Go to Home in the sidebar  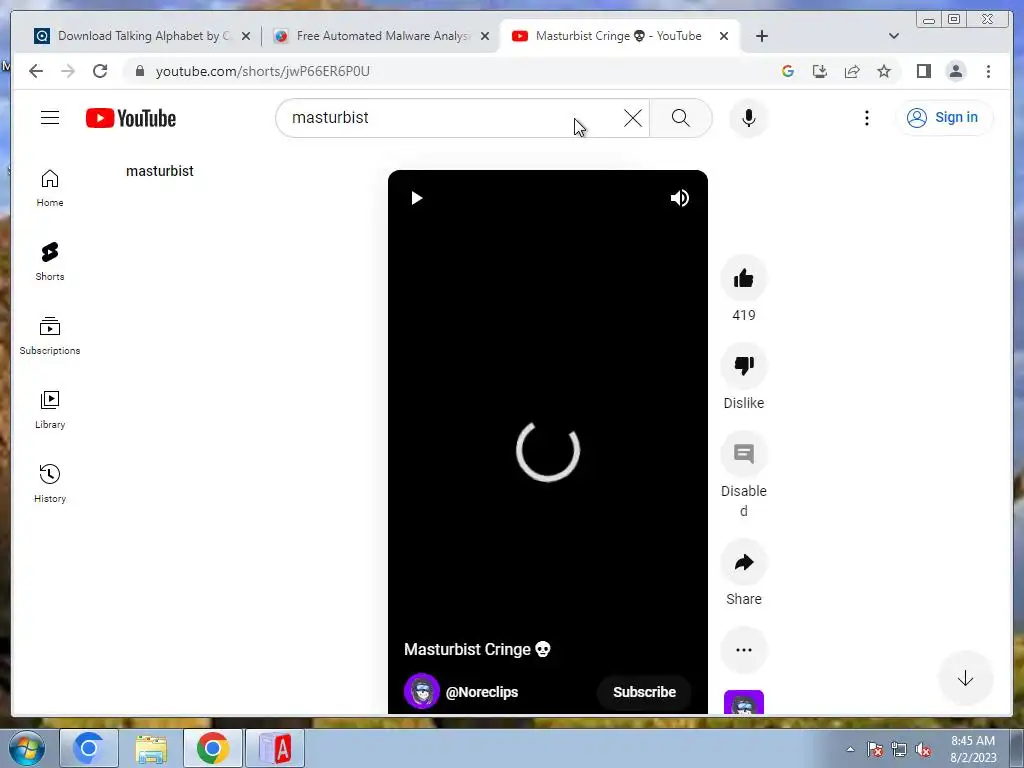[x=50, y=188]
